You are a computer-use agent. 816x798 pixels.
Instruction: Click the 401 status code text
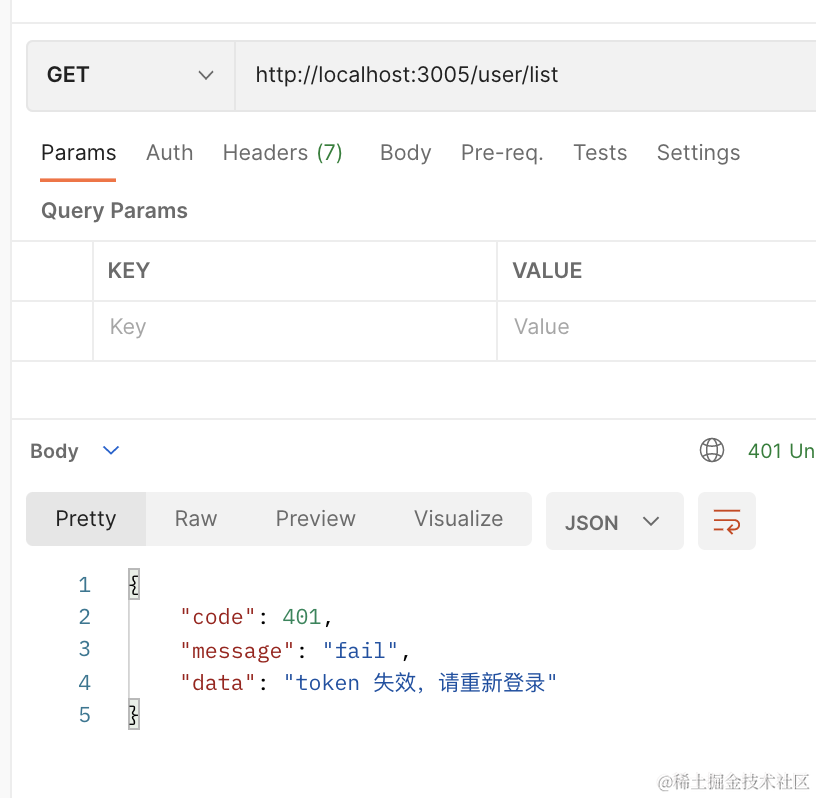780,451
